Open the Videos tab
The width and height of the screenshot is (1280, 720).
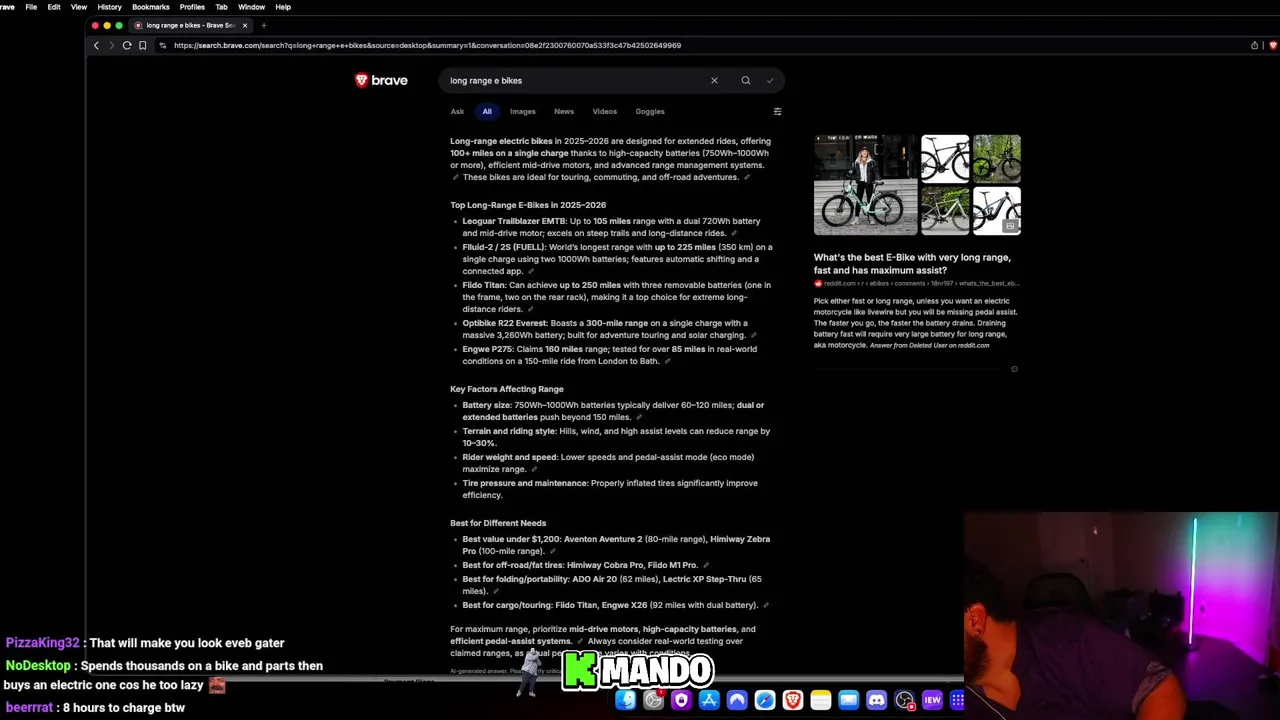[604, 111]
